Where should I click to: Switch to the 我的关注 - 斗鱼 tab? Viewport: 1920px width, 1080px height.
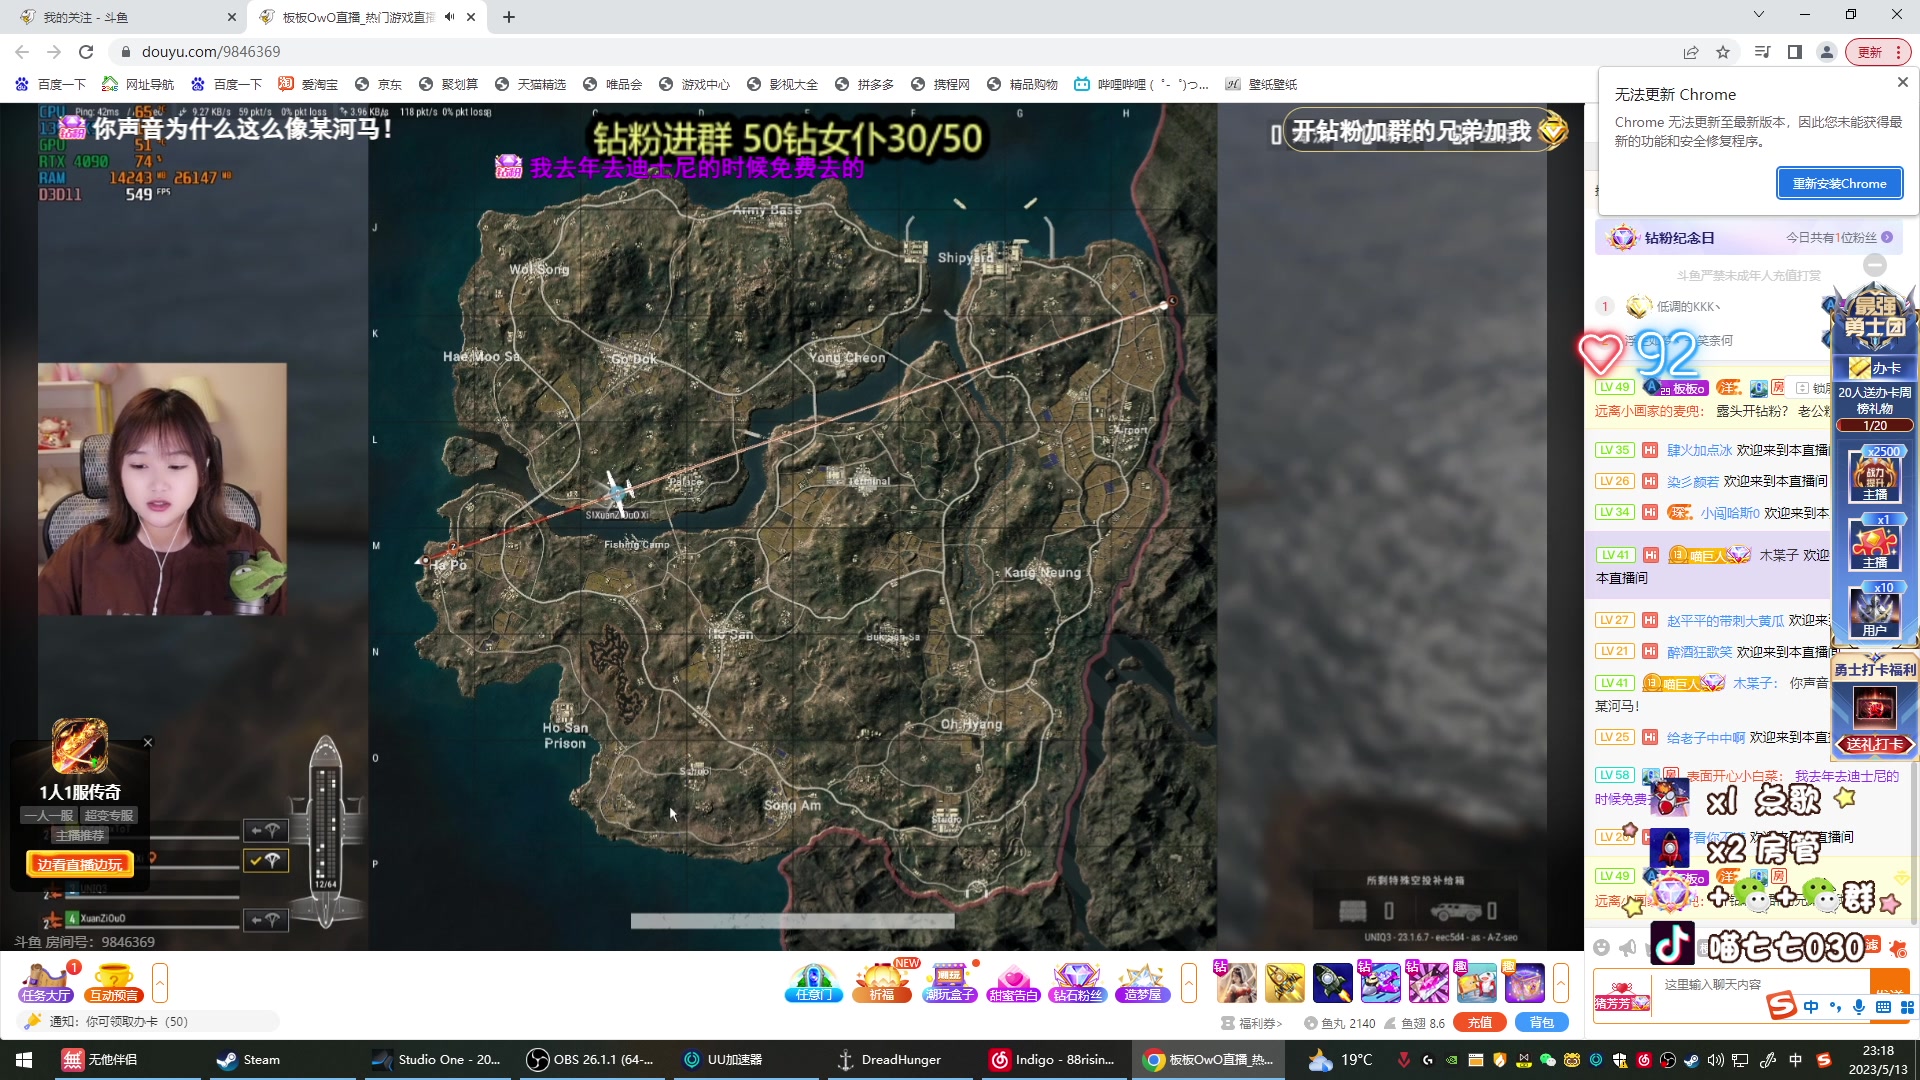(127, 17)
